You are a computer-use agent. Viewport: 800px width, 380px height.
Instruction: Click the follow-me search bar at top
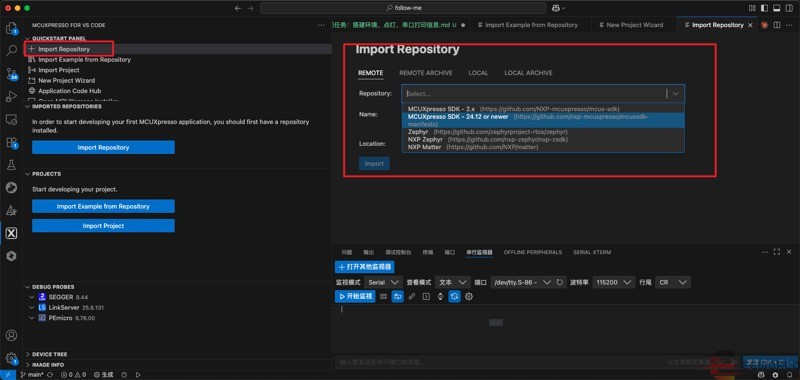click(402, 8)
